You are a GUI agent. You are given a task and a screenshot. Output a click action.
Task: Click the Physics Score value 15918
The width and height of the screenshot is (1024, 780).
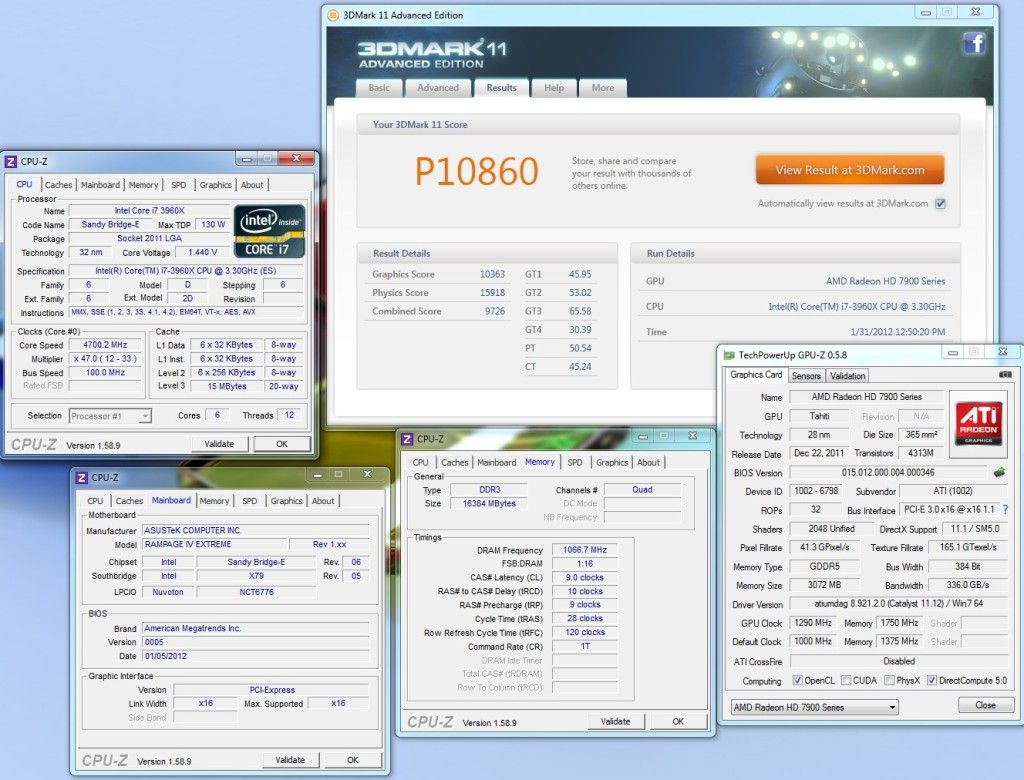click(492, 293)
